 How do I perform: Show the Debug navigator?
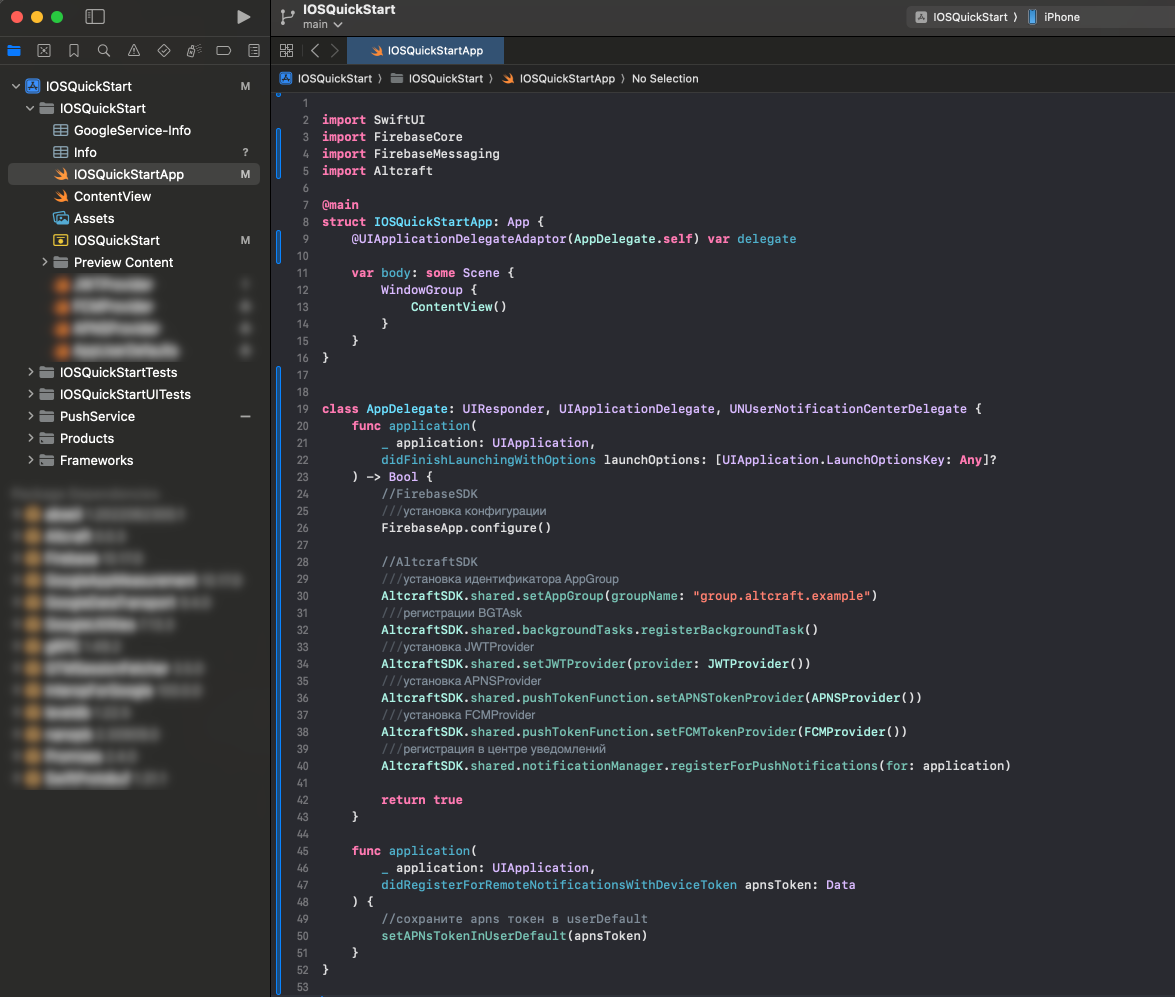pos(194,50)
